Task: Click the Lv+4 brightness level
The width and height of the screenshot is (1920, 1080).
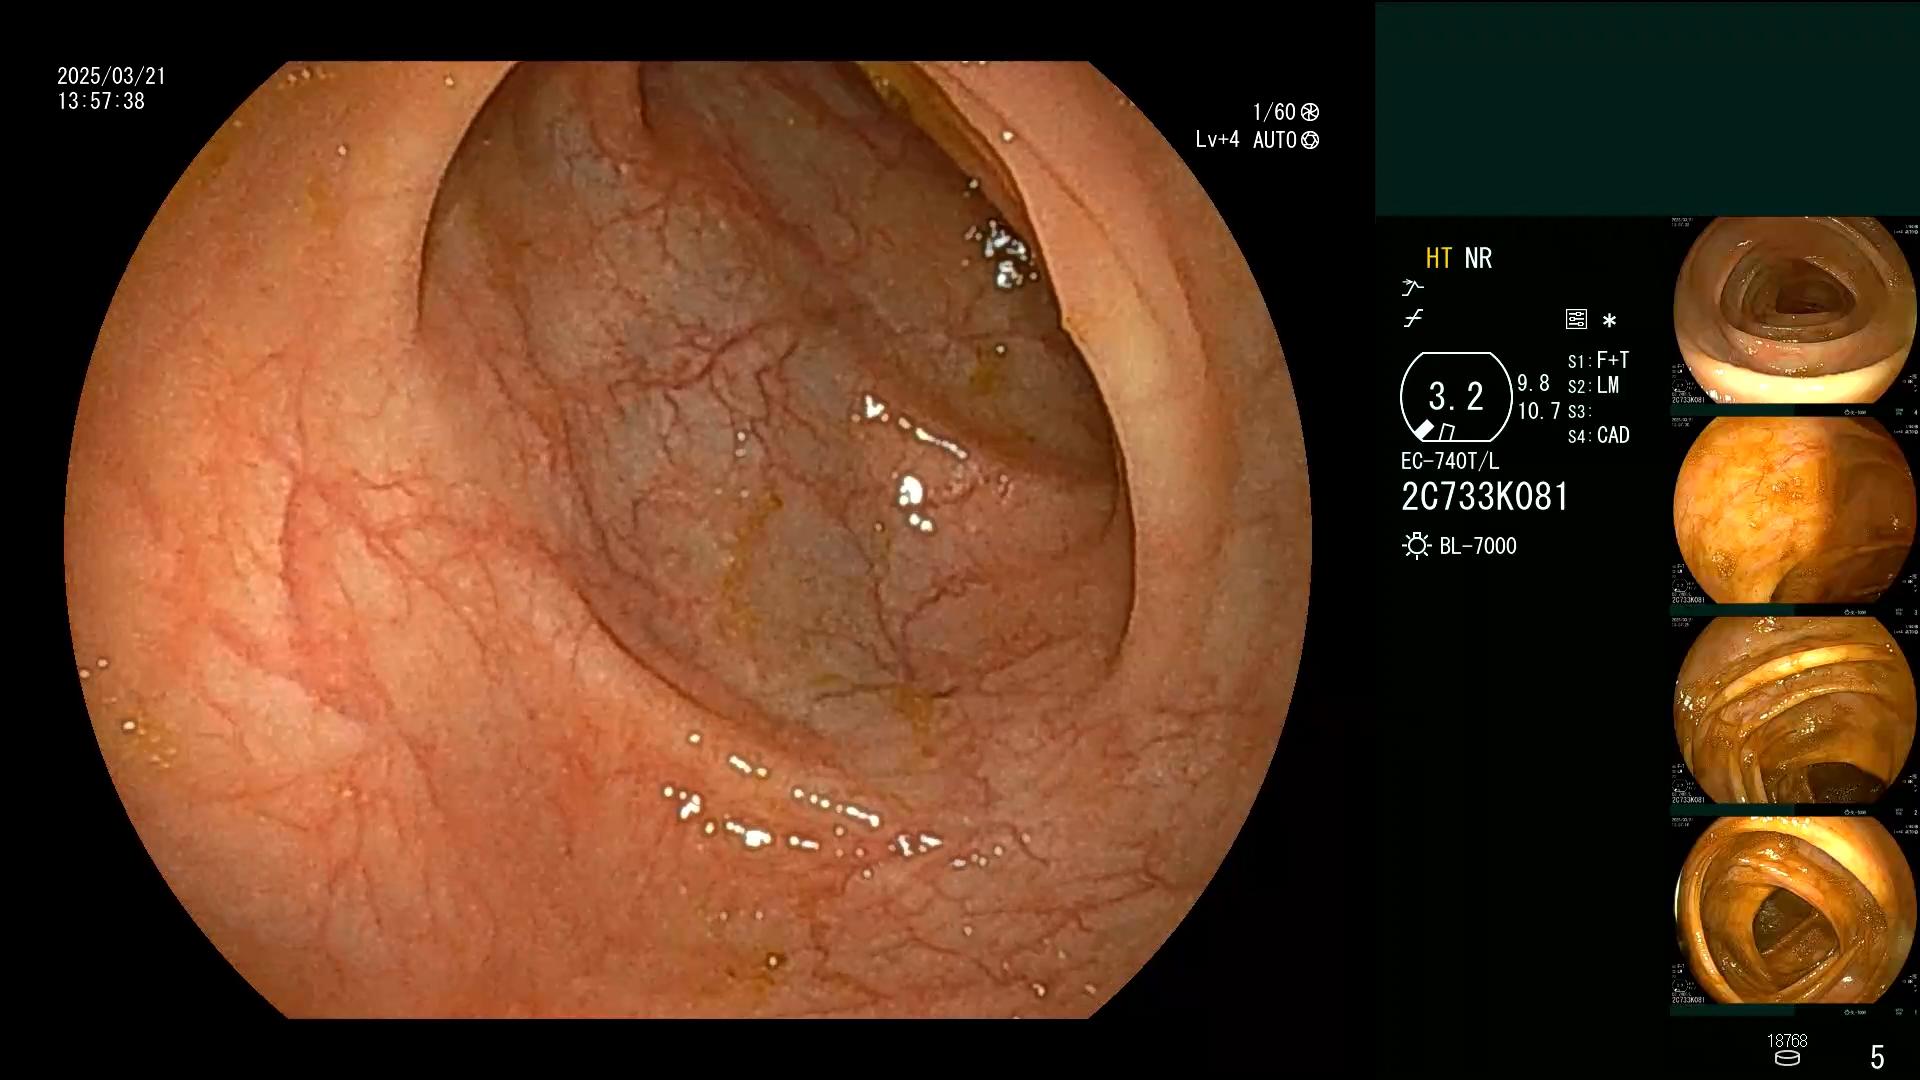Action: tap(1217, 140)
